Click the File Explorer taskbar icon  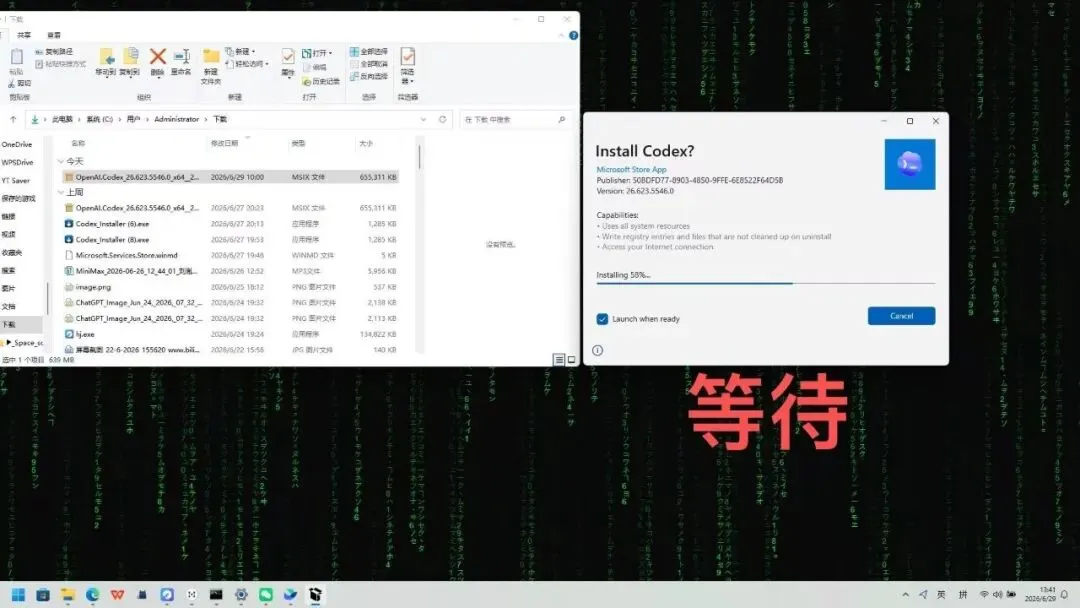(x=68, y=594)
